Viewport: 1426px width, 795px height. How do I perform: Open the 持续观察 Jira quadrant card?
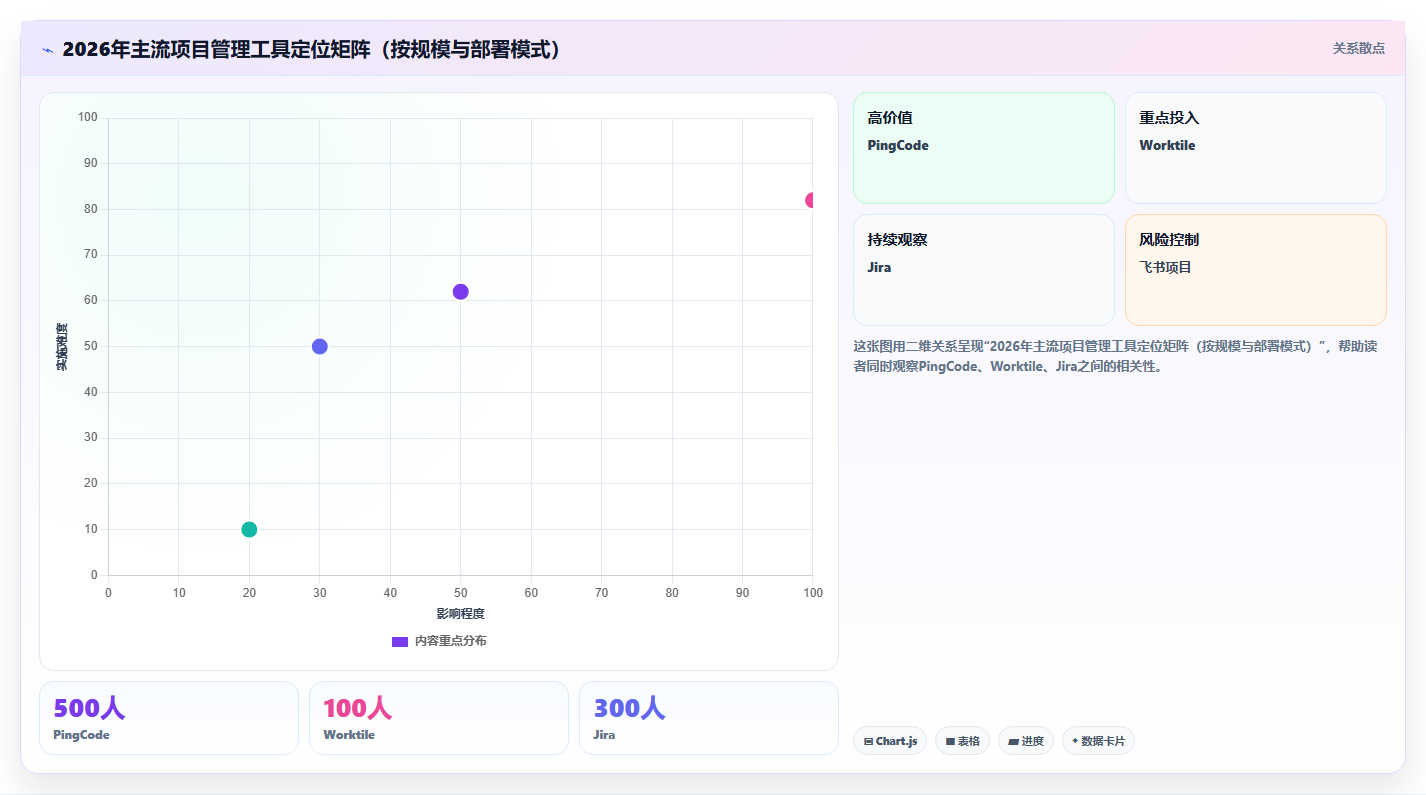[983, 270]
